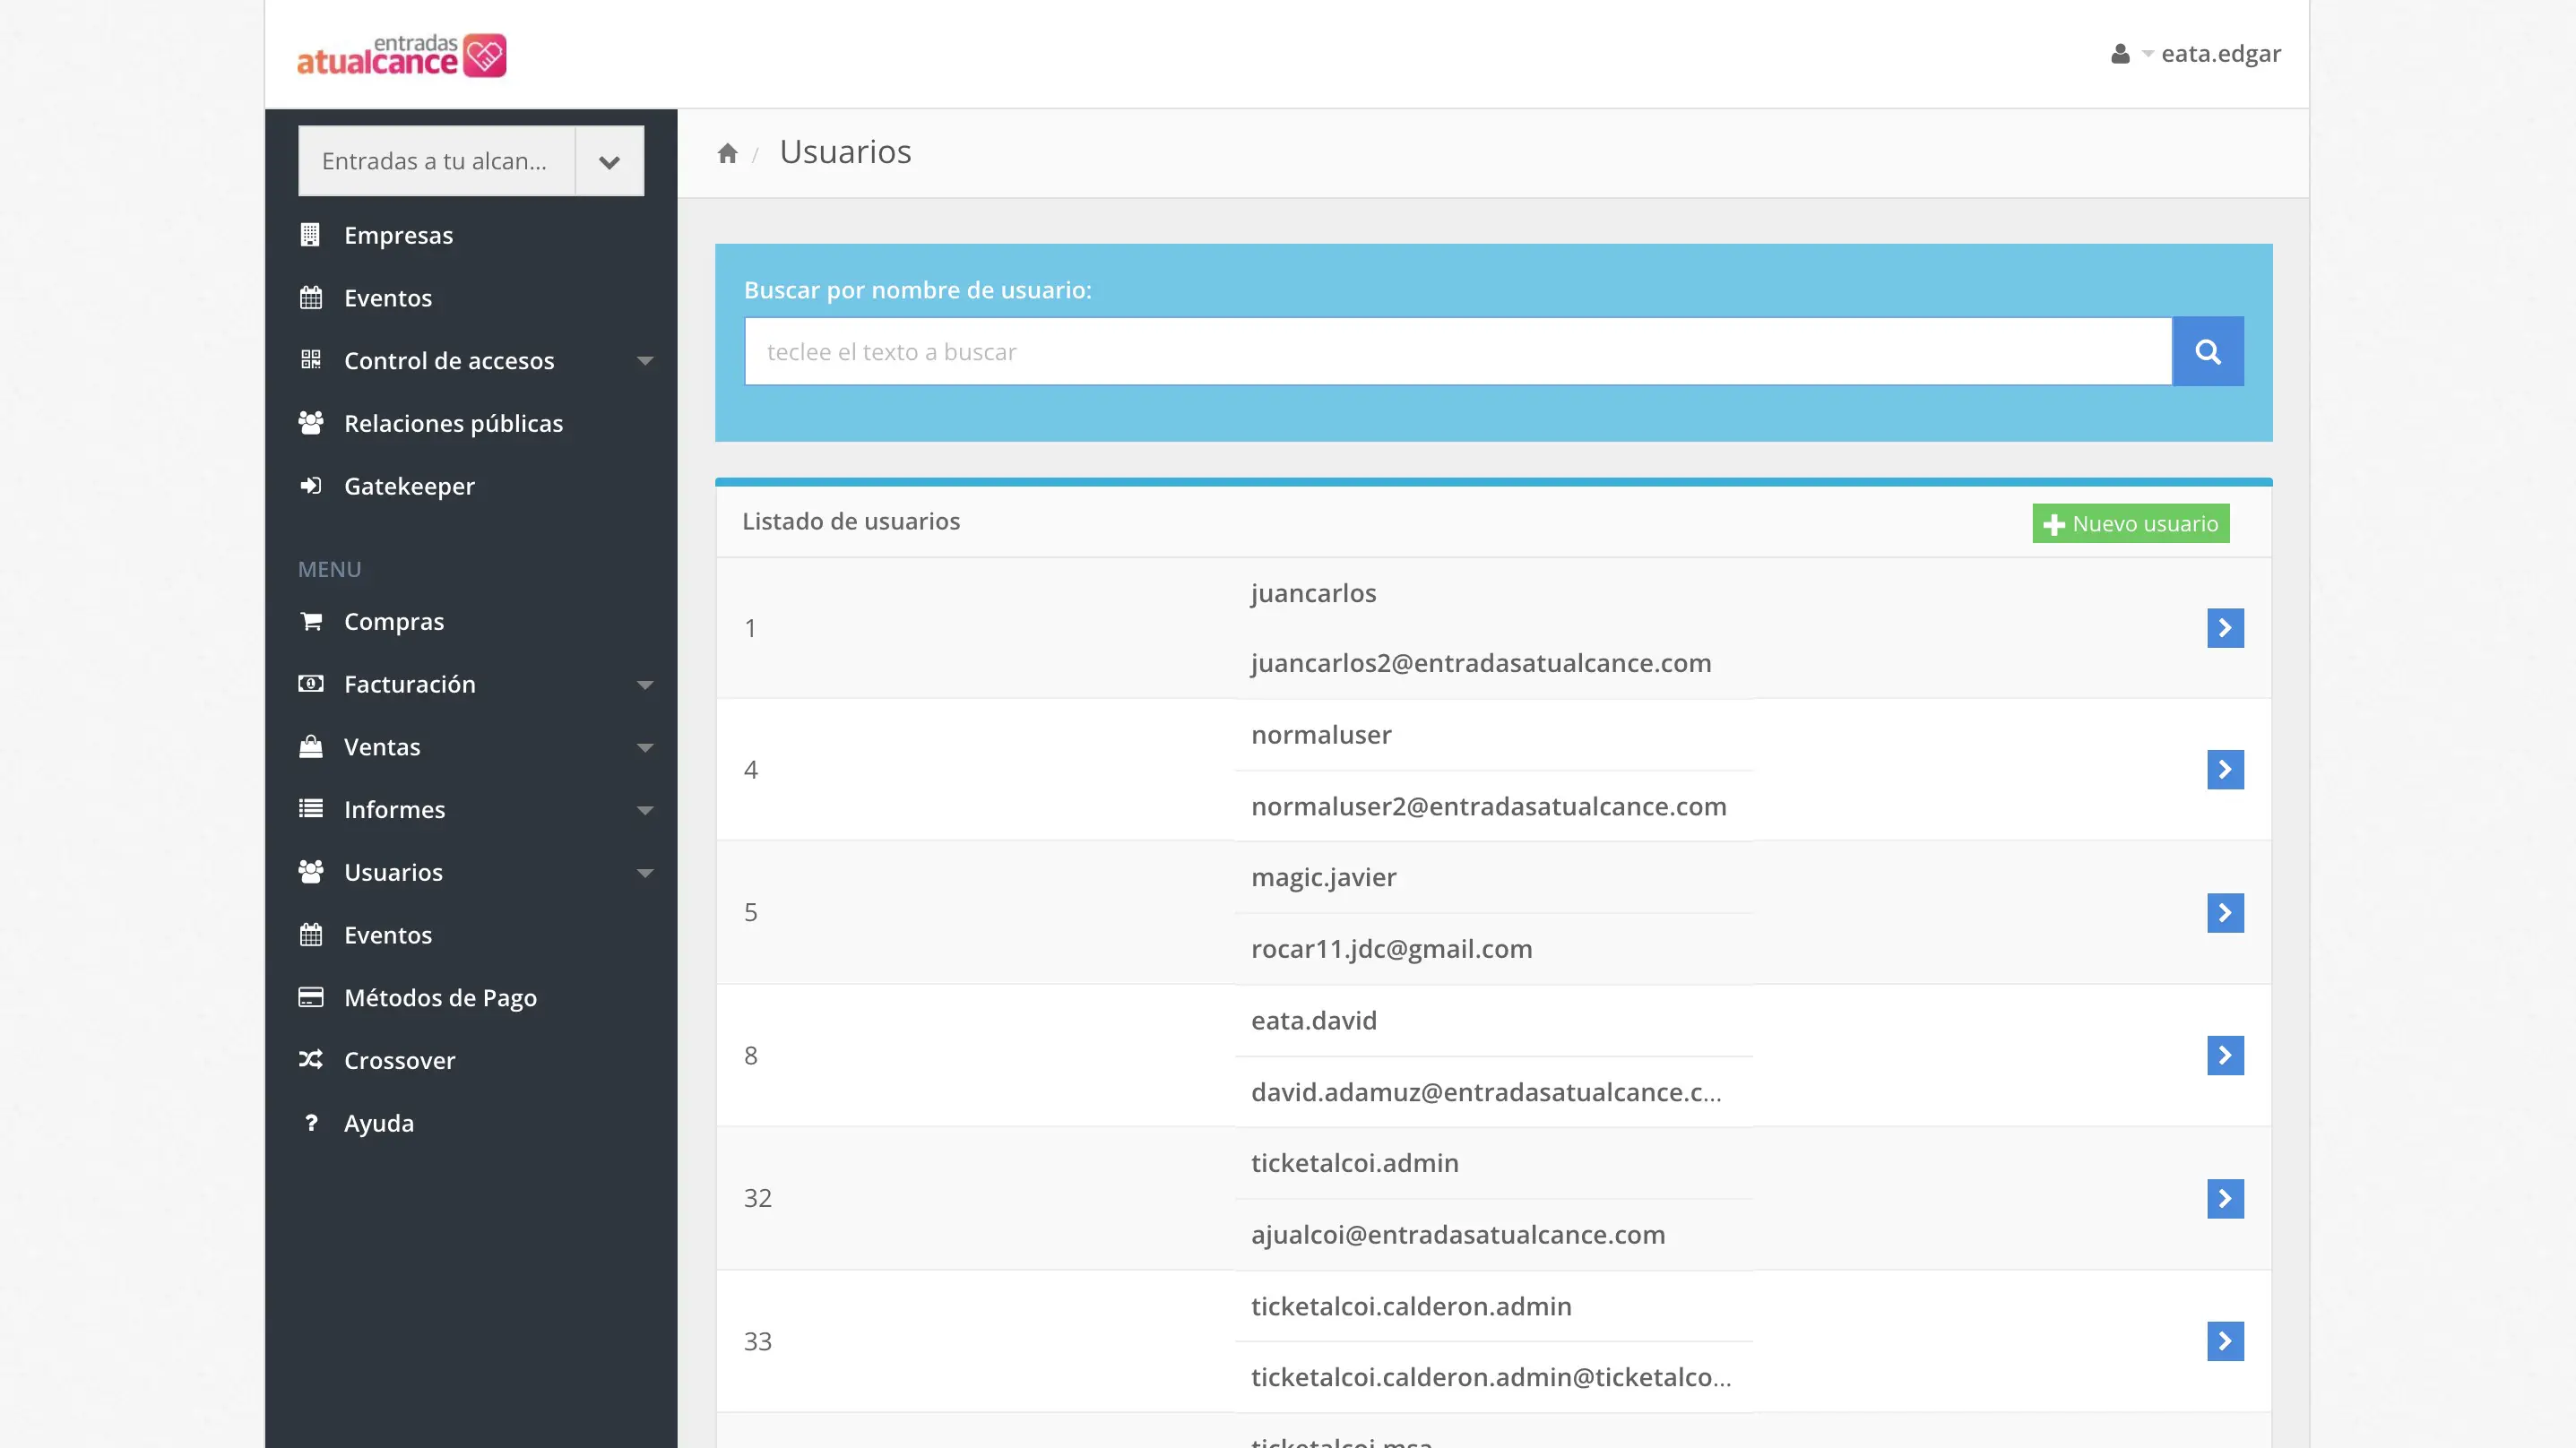The width and height of the screenshot is (2576, 1448).
Task: Click the Crossover shuffle icon
Action: coord(310,1060)
